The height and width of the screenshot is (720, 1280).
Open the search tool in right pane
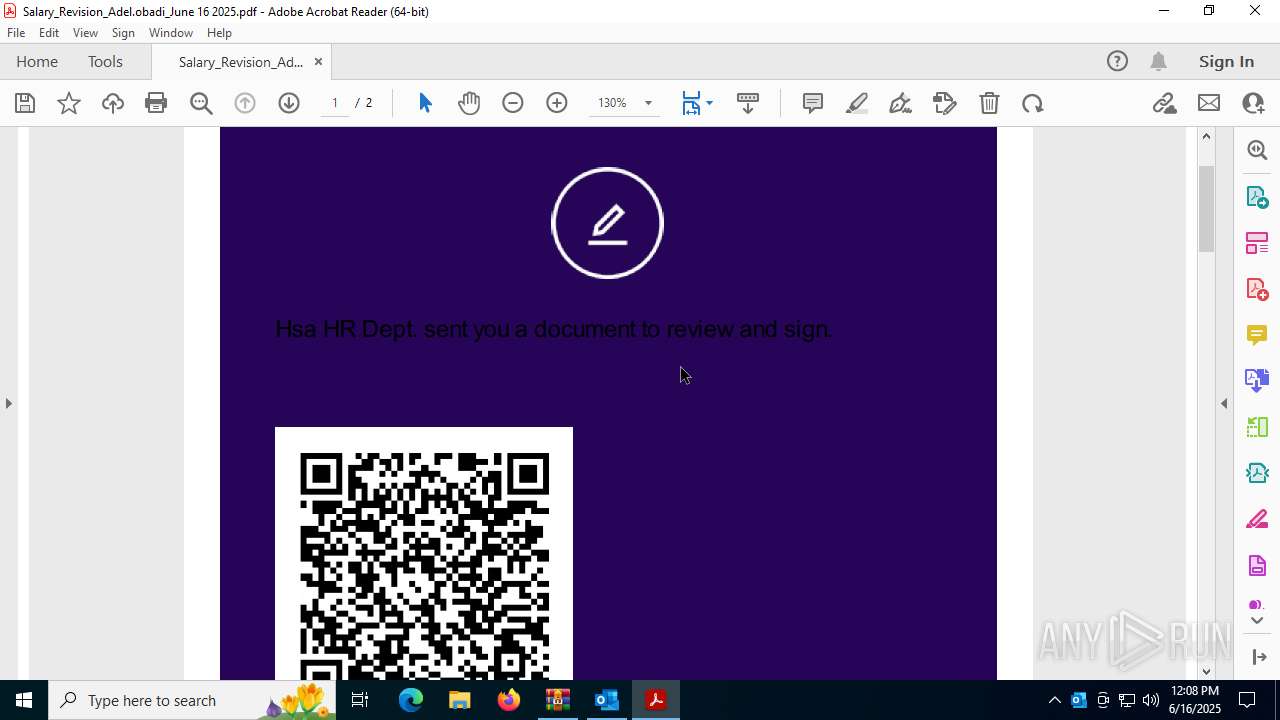pos(1257,150)
